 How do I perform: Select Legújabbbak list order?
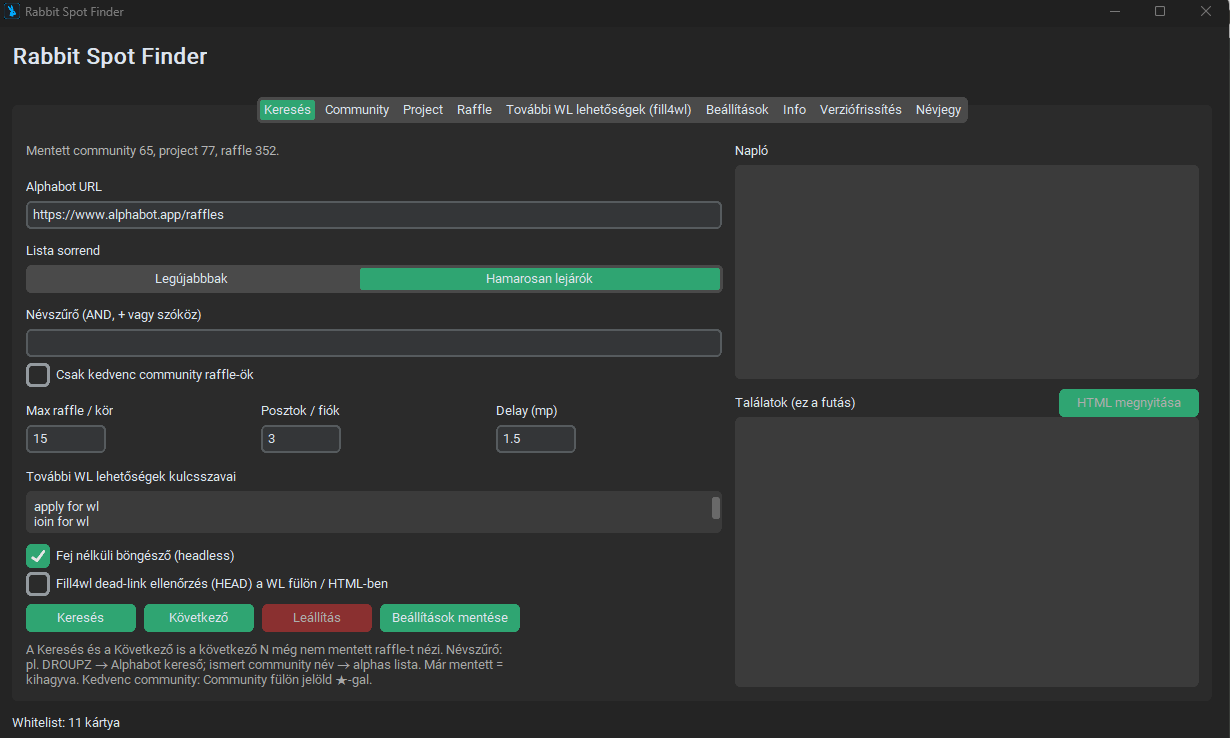(192, 279)
